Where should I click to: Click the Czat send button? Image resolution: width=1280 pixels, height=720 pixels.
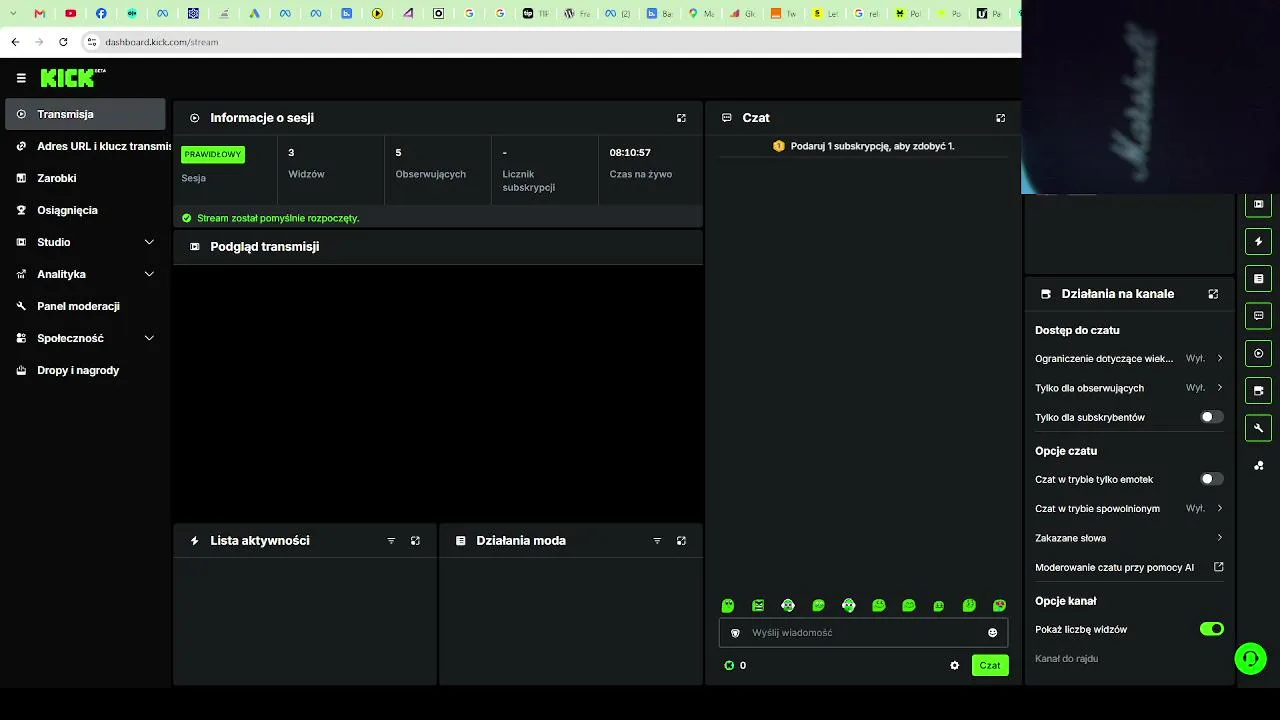pos(990,665)
